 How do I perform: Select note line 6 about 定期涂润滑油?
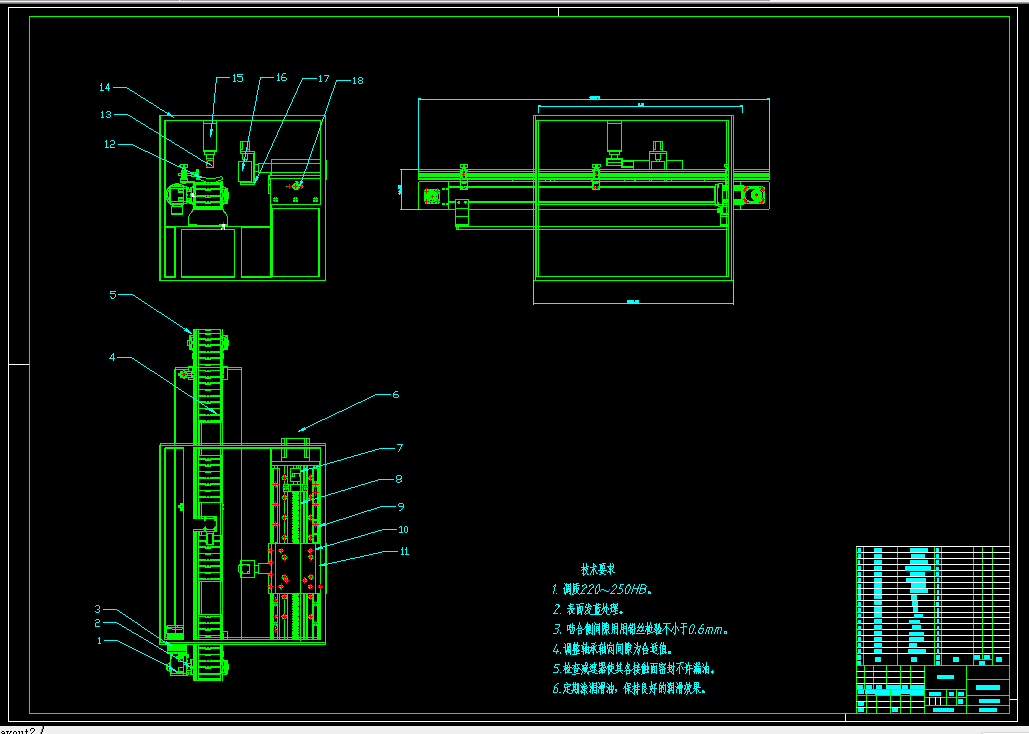629,689
